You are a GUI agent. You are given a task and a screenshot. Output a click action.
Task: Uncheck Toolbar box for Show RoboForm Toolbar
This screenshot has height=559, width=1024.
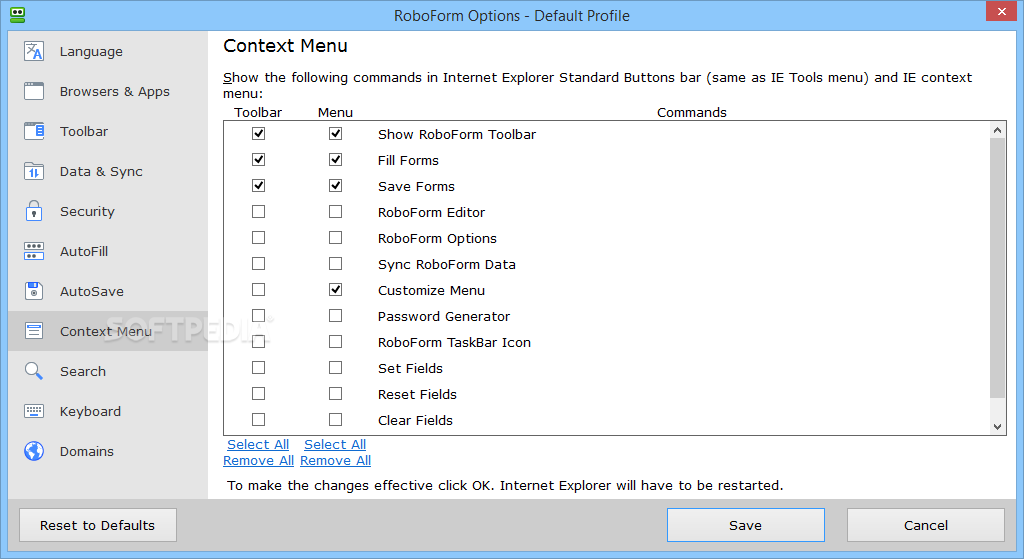(259, 133)
